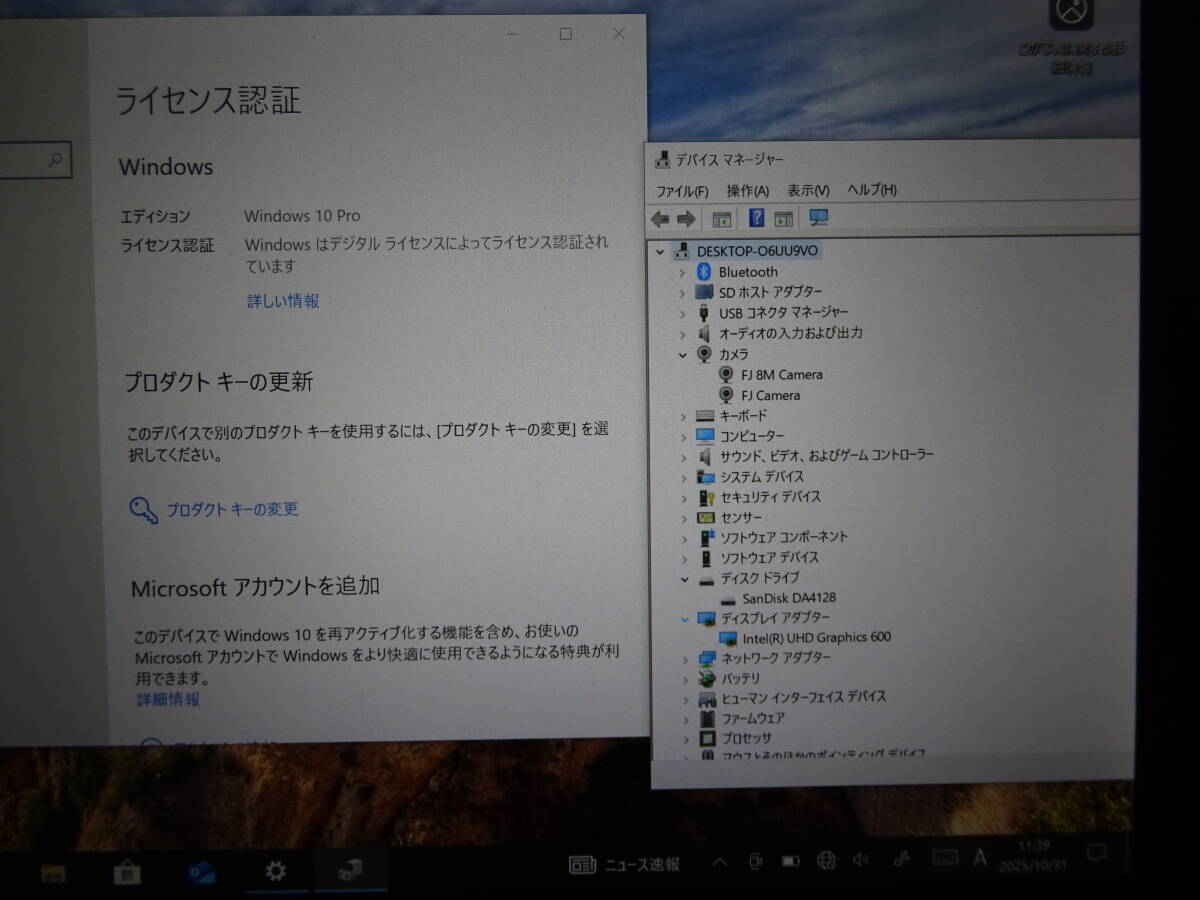This screenshot has height=900, width=1200.
Task: Select the サウンド、ビデオ、およびゲーム コントローラー item
Action: [x=827, y=455]
